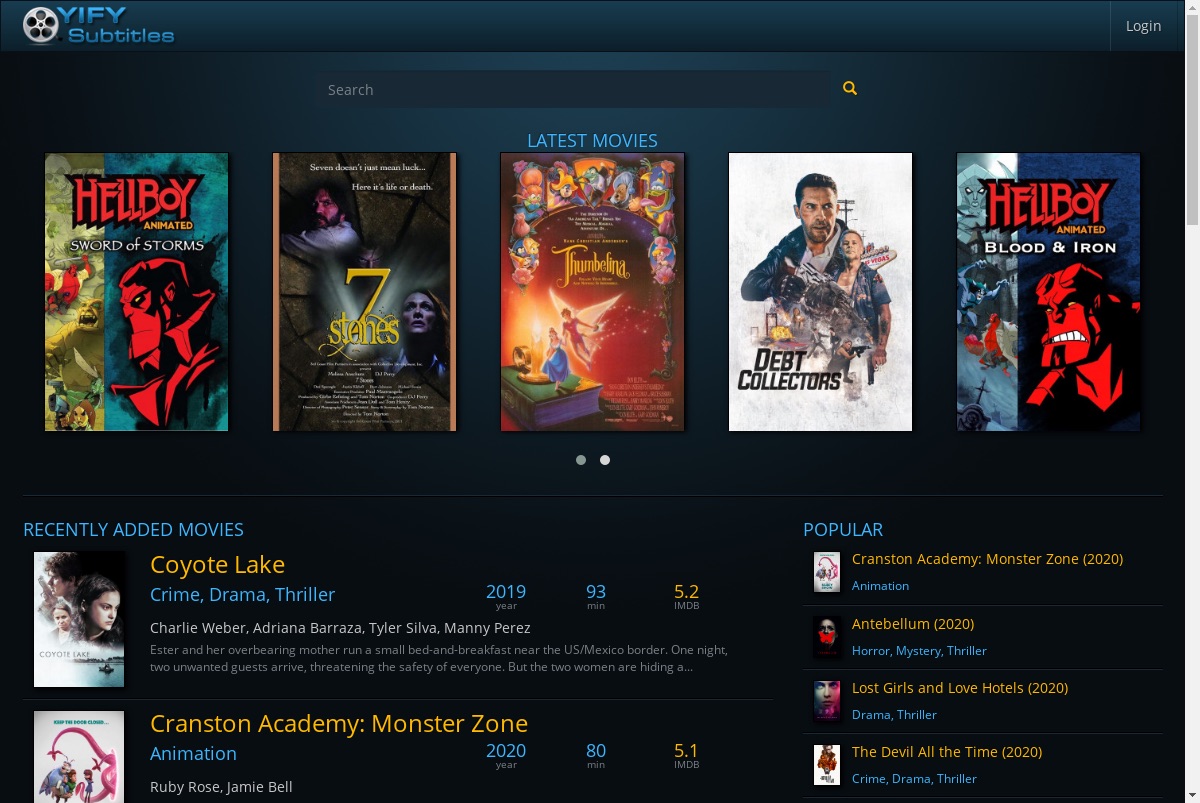
Task: Click the YIFY Subtitles logo
Action: [x=98, y=26]
